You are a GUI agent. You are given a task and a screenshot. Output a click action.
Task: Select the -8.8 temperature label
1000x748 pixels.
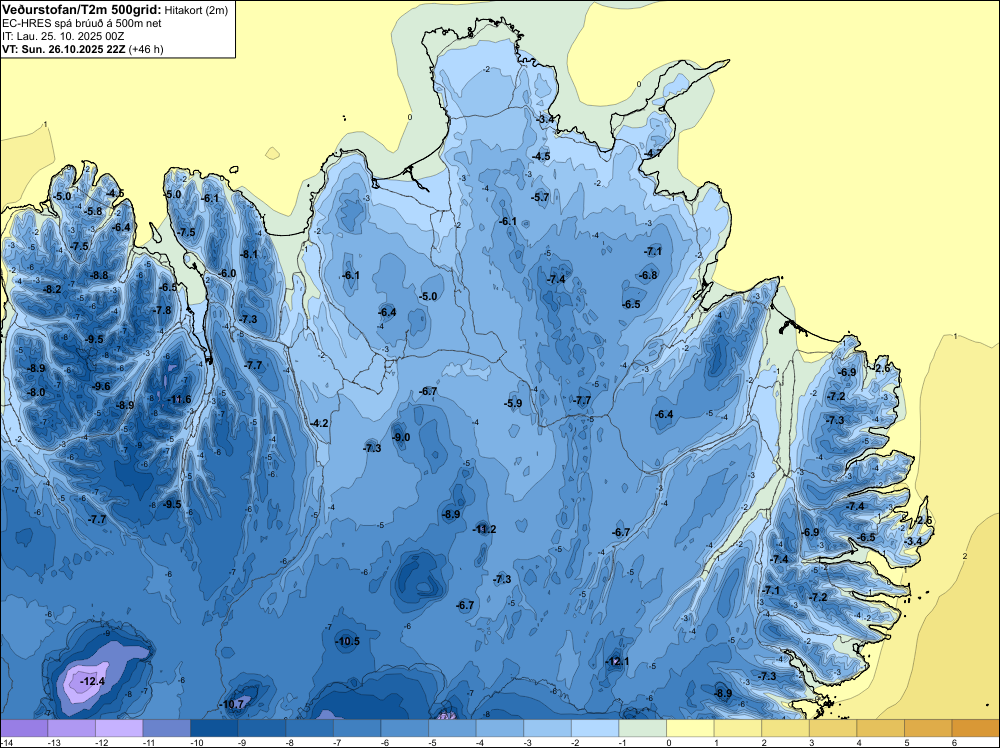99,275
